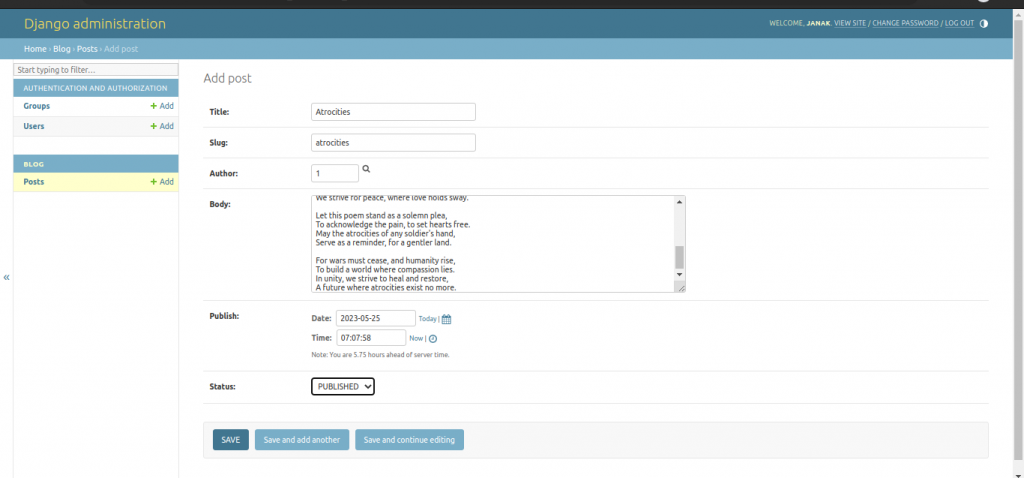Add a new Post via sidebar Add link
This screenshot has width=1024, height=478.
point(162,182)
